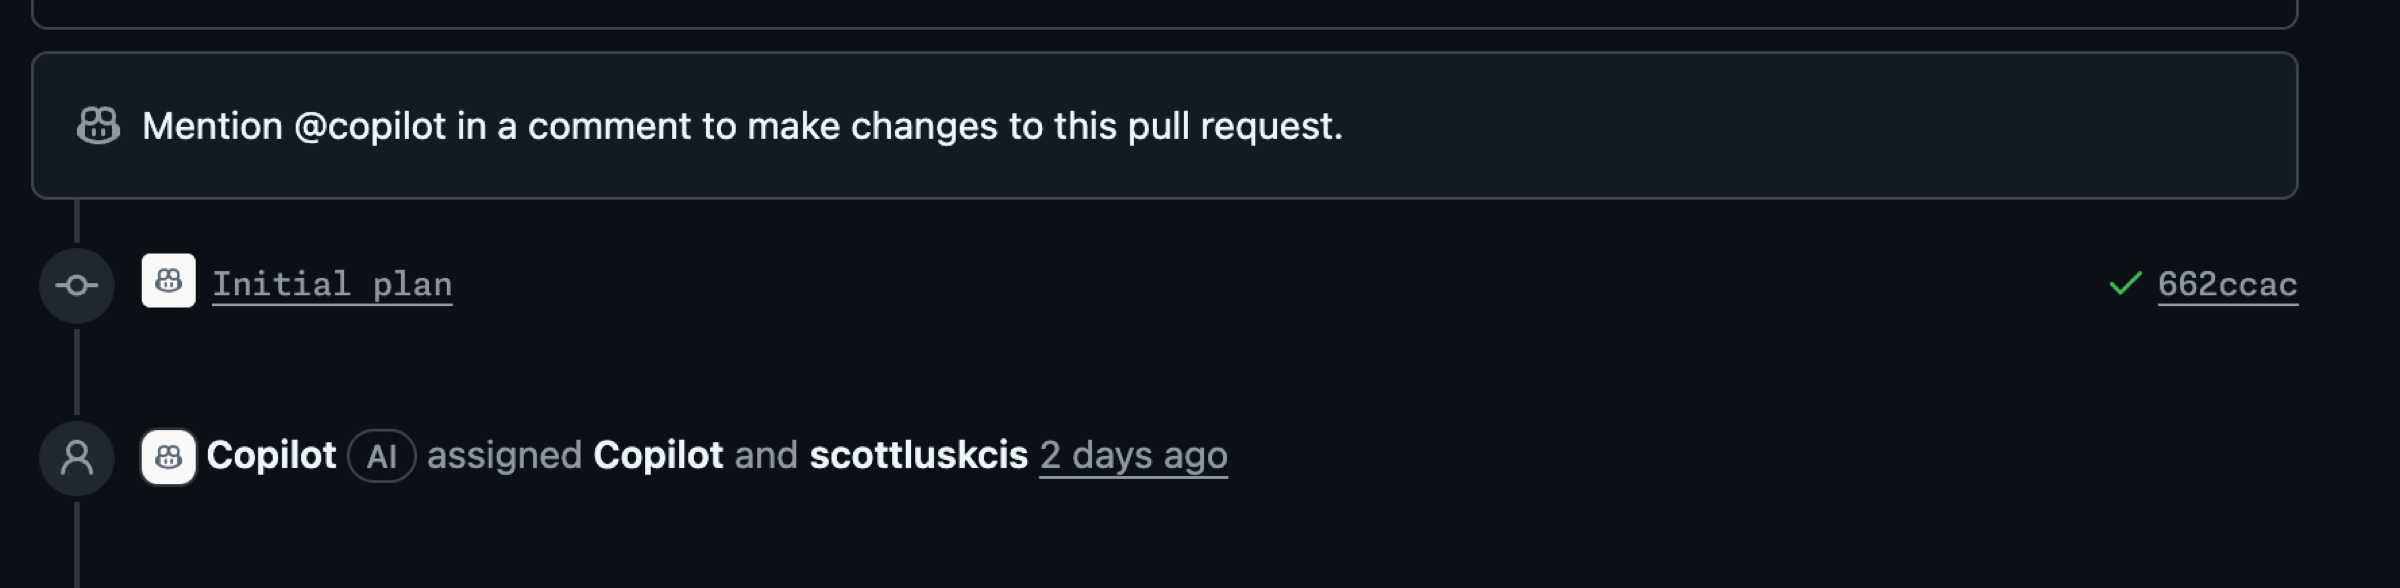Open the Copilot author name before the AI badge

pyautogui.click(x=271, y=456)
